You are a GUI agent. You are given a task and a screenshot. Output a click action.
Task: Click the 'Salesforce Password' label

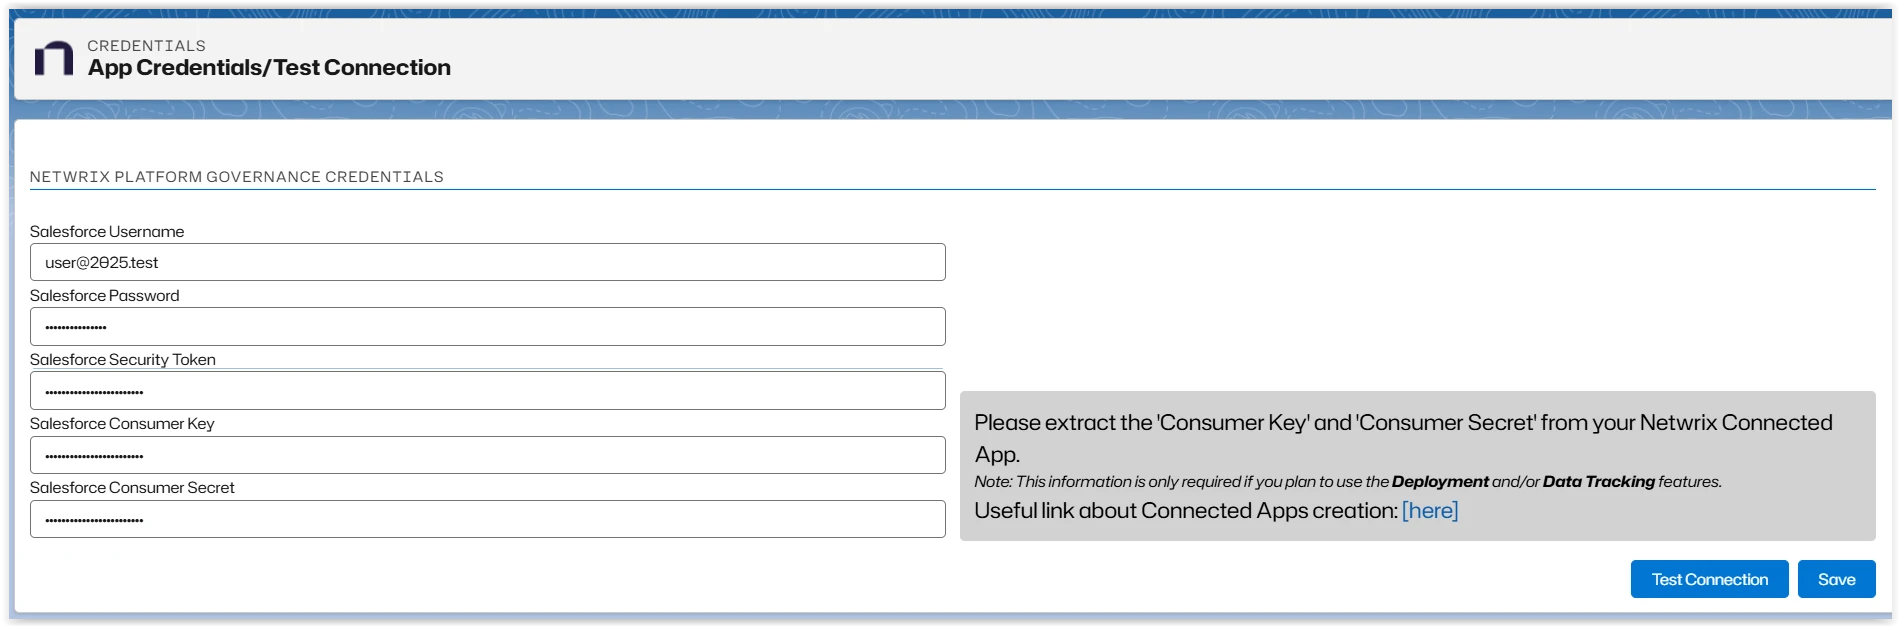(105, 296)
